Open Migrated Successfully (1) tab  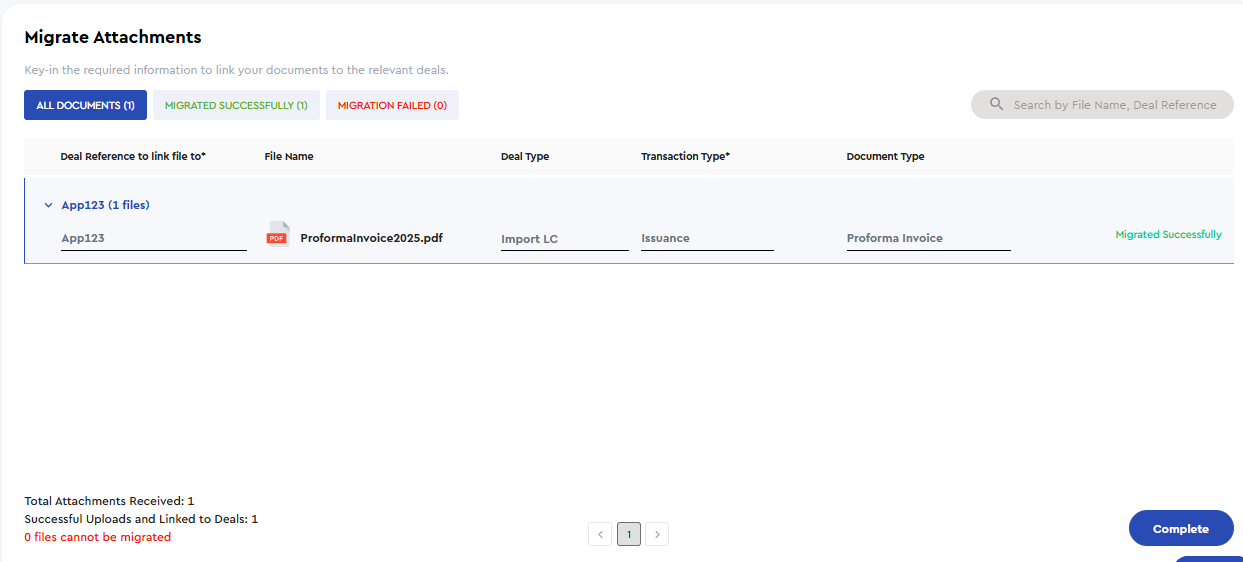pos(236,105)
